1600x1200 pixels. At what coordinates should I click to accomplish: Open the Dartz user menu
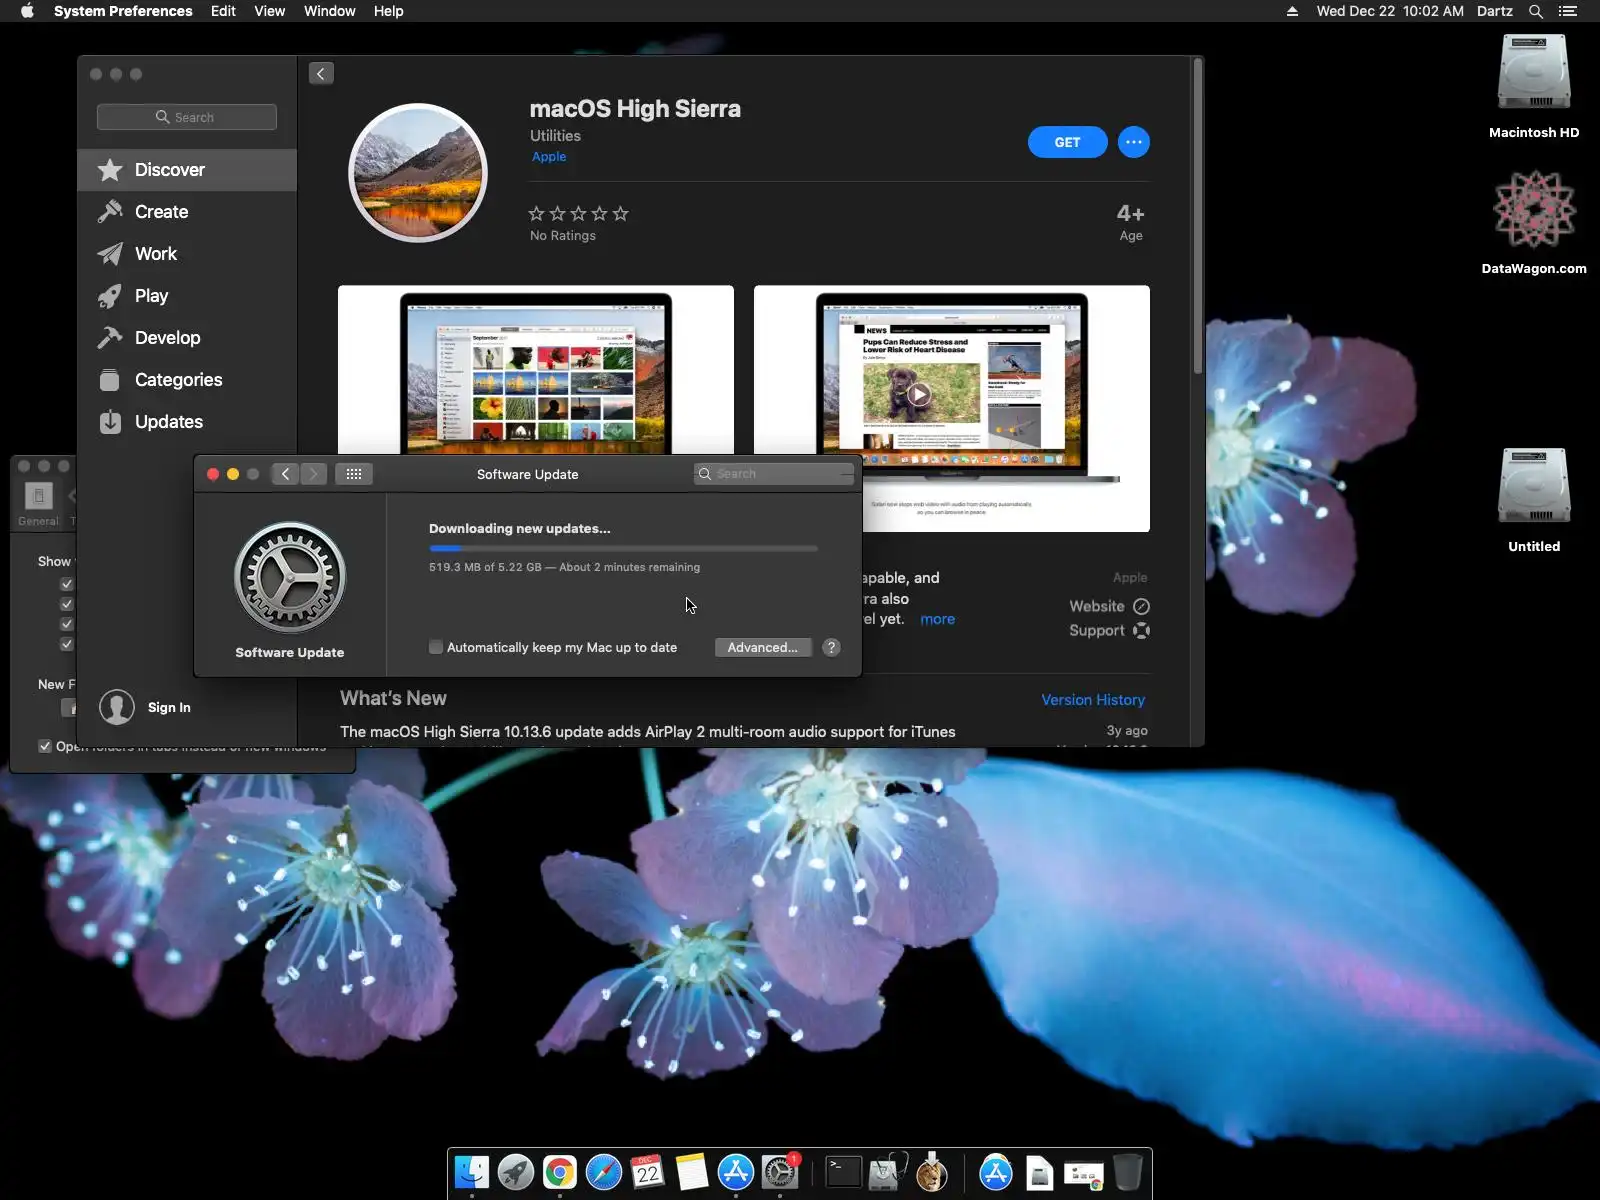tap(1495, 11)
